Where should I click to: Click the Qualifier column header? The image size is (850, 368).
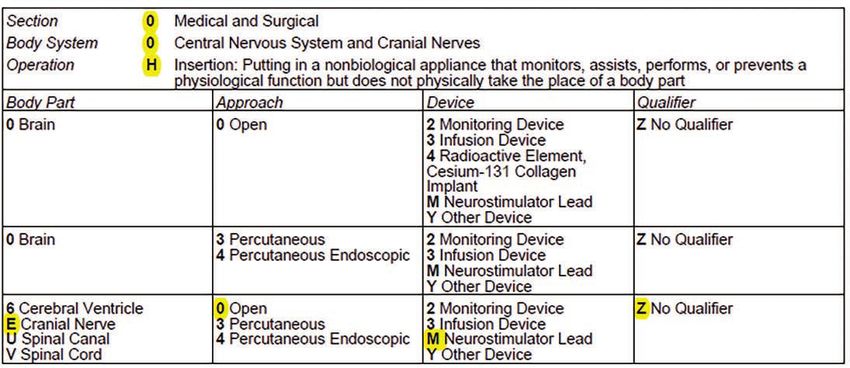coord(666,102)
